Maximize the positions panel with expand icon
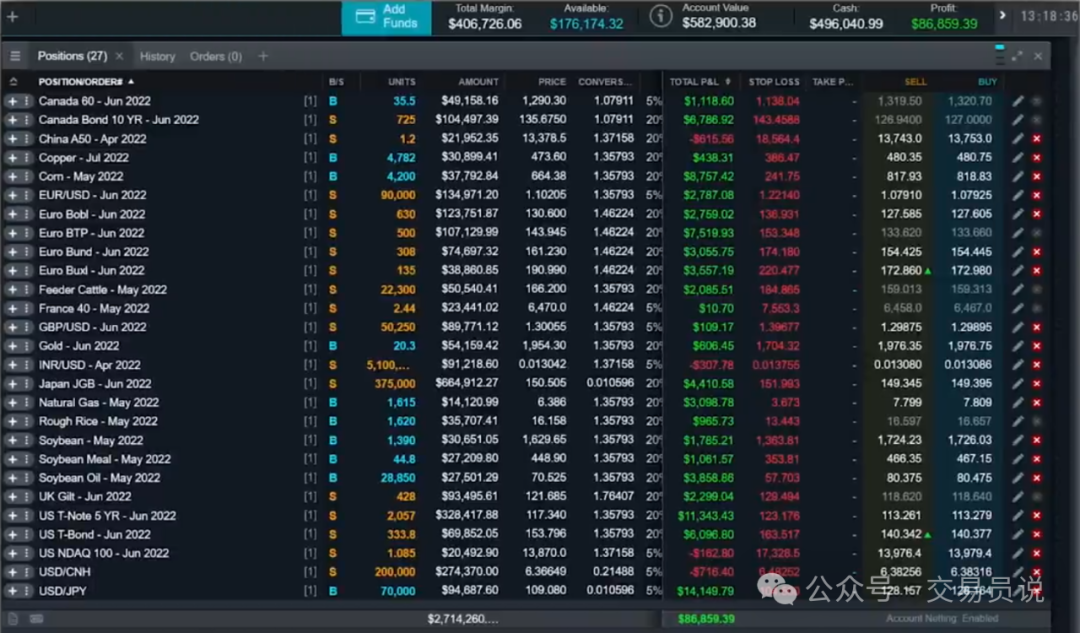The height and width of the screenshot is (633, 1080). pos(1018,57)
